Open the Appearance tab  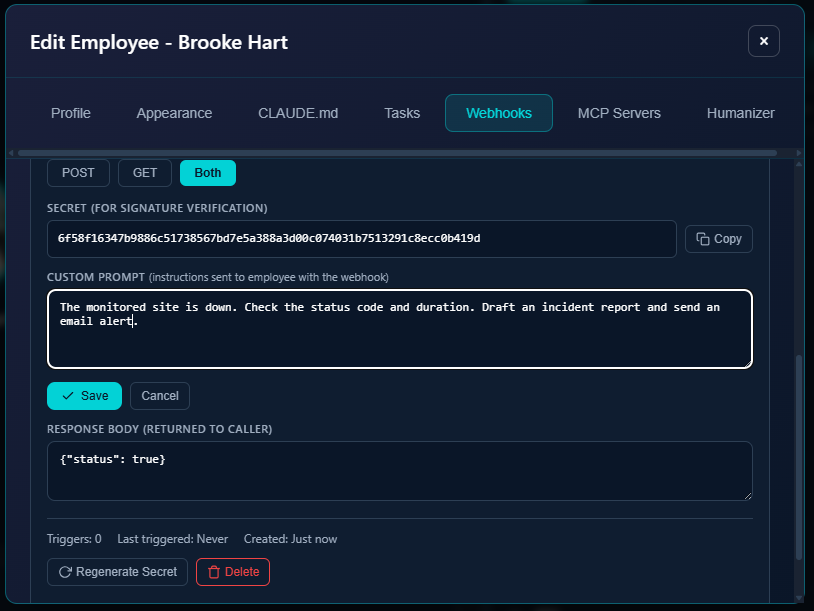click(x=173, y=113)
